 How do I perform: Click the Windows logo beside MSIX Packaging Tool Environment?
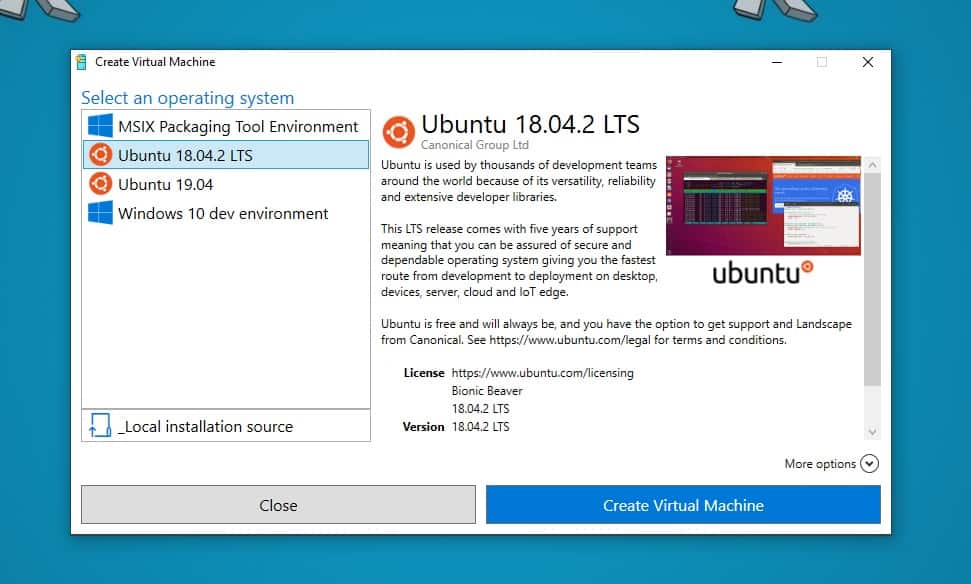100,126
